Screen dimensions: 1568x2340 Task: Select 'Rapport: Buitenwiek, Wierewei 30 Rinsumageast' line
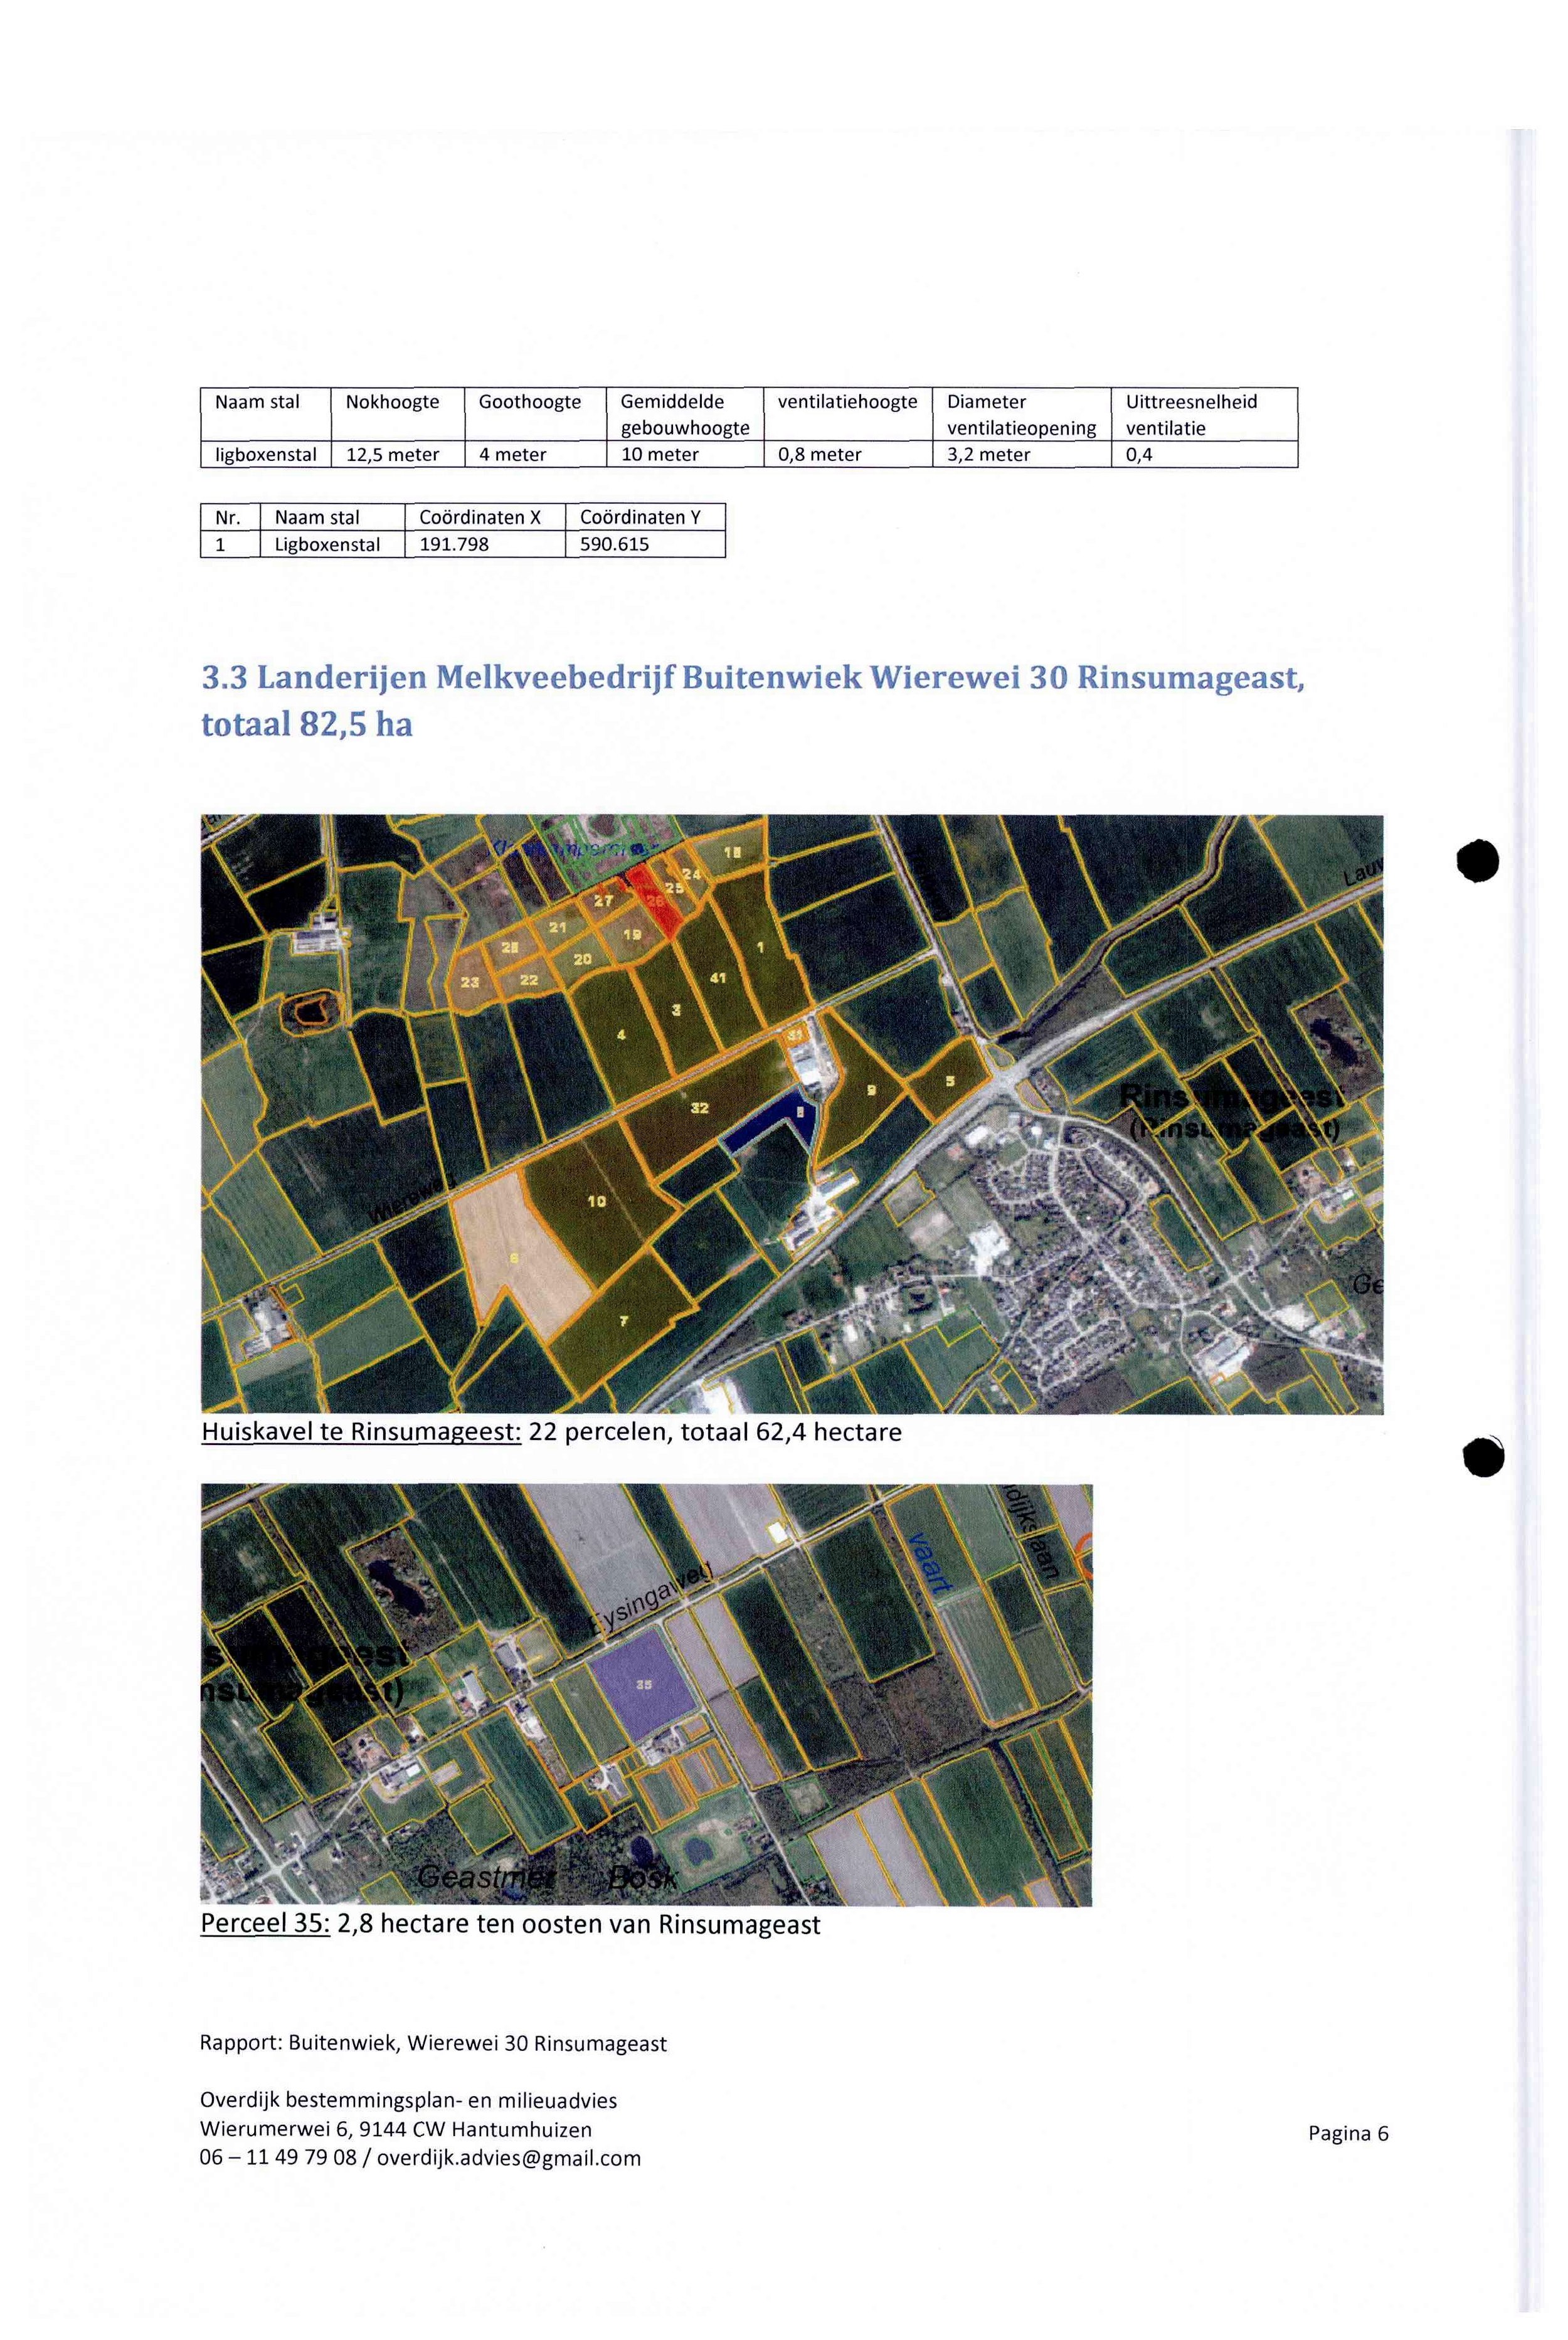pyautogui.click(x=433, y=2043)
